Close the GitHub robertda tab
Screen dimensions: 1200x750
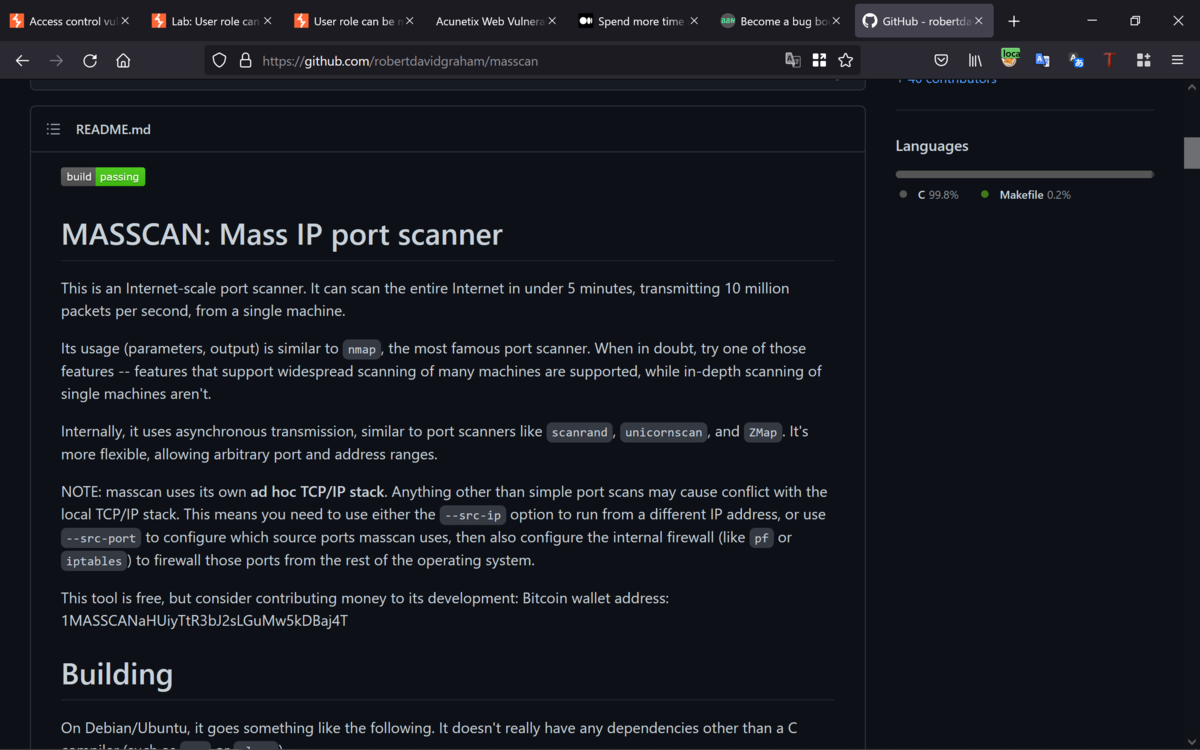click(x=978, y=21)
